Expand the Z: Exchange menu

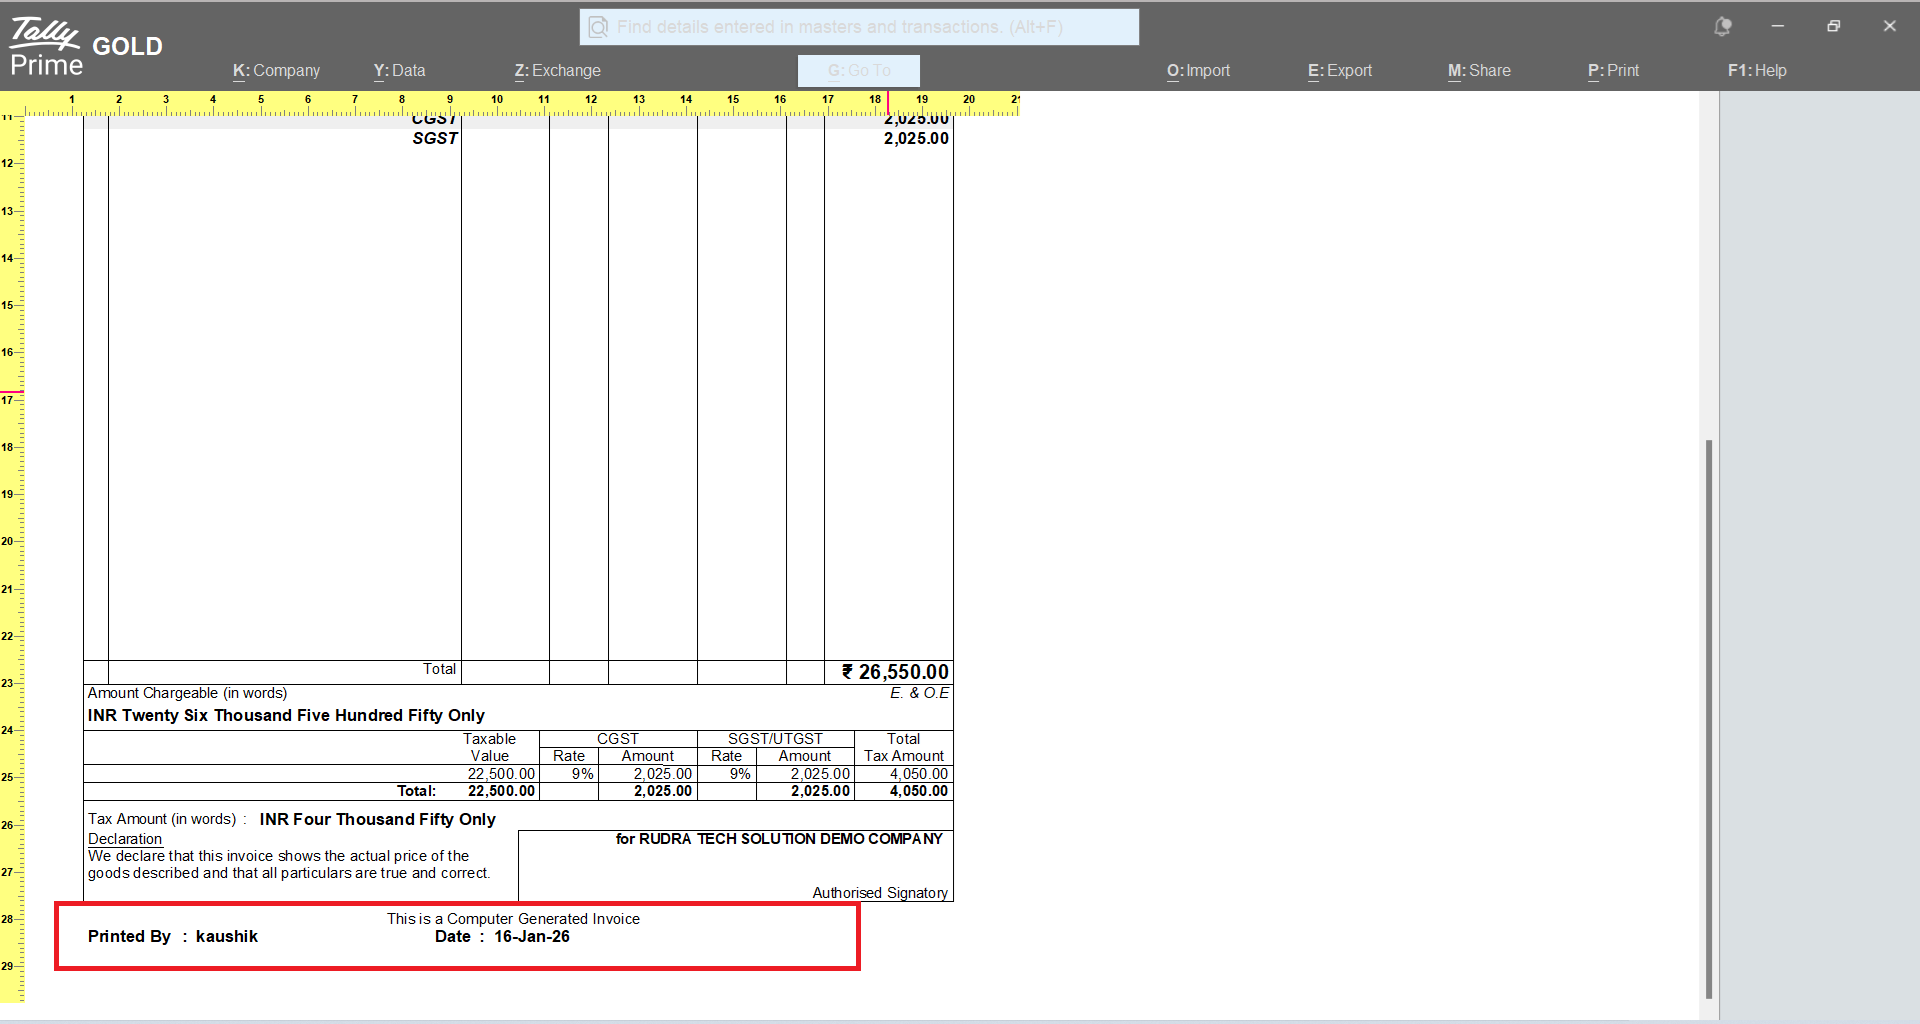(557, 71)
